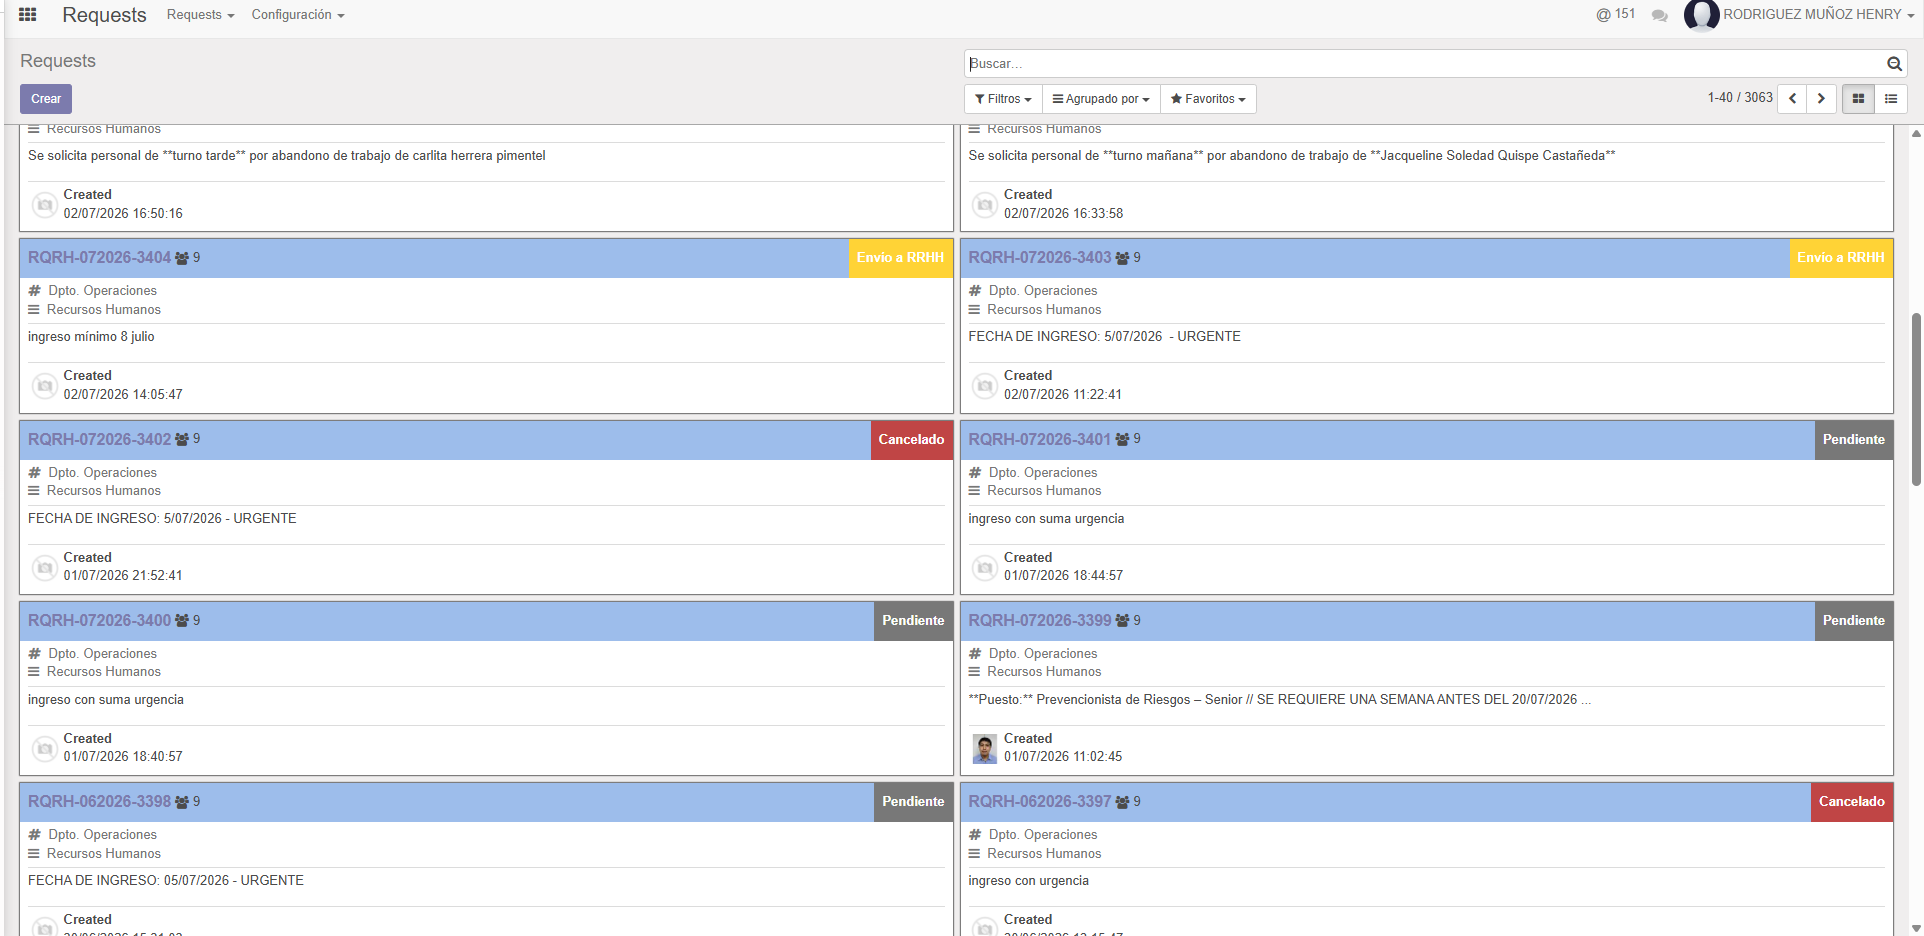Viewport: 1924px width, 936px height.
Task: Open the Configuración menu
Action: point(298,15)
